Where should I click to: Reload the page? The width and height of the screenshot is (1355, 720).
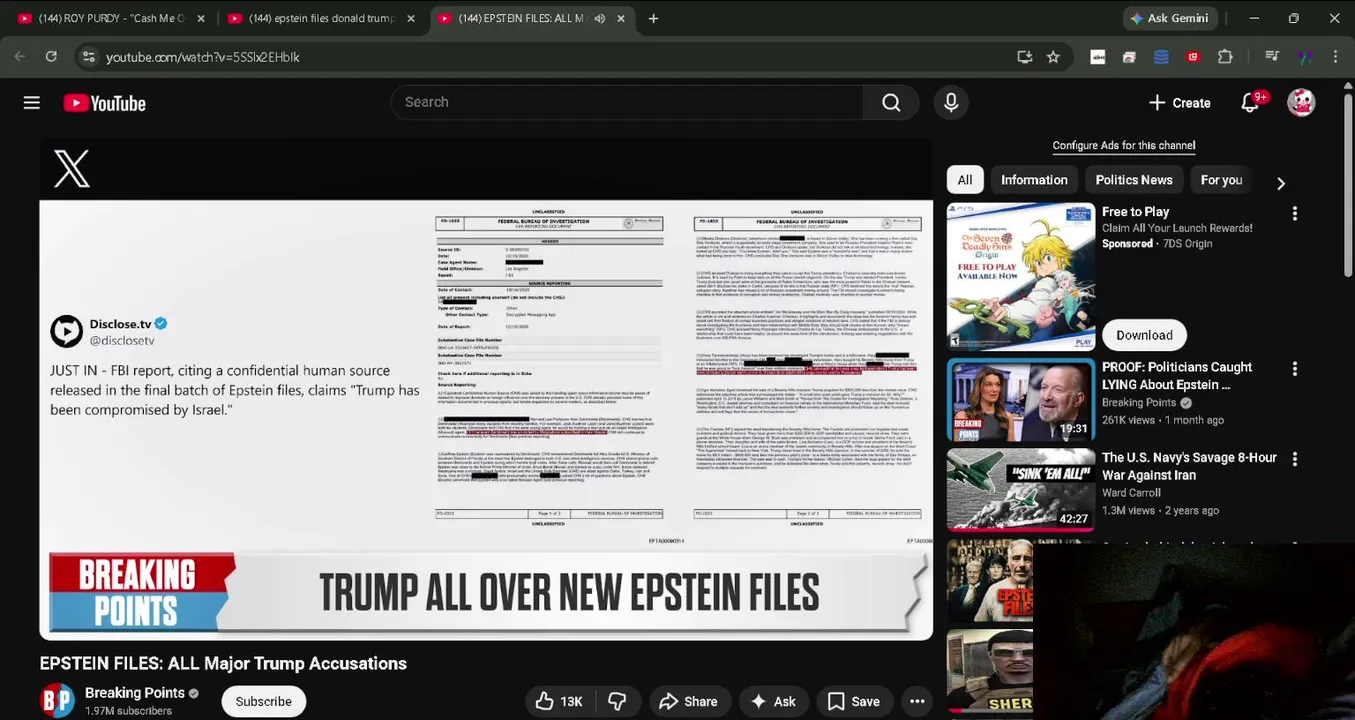51,57
